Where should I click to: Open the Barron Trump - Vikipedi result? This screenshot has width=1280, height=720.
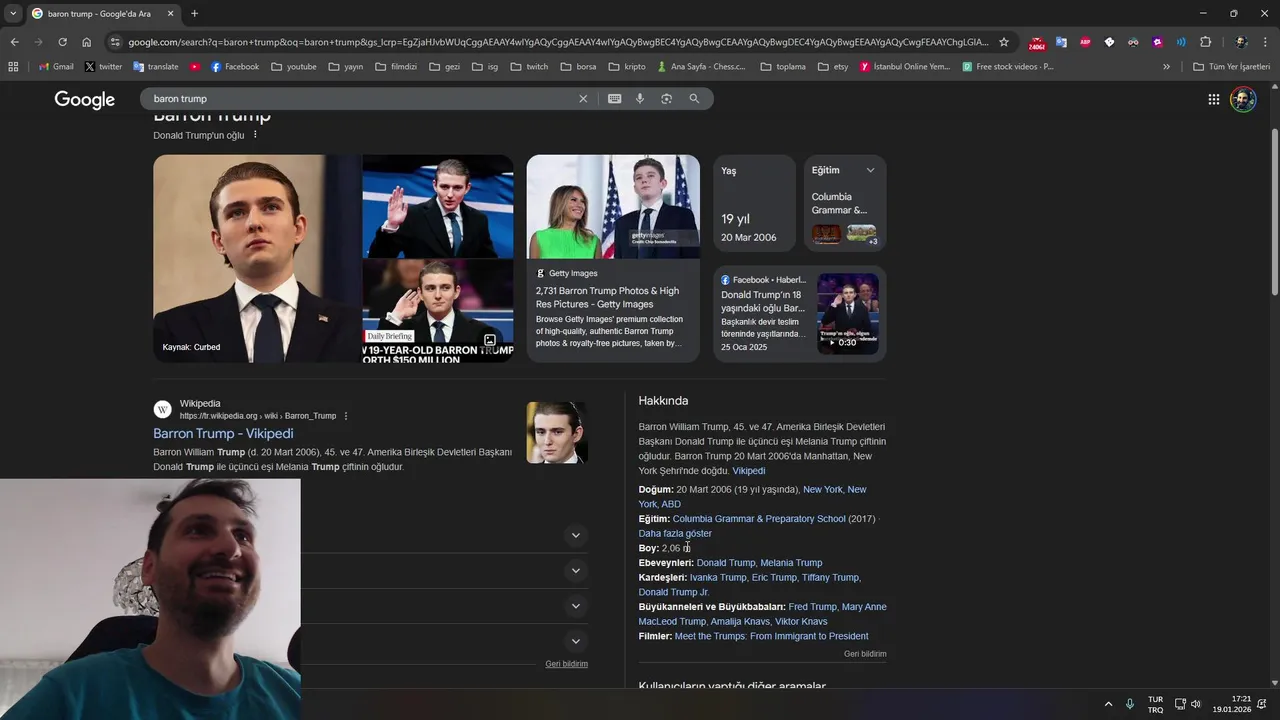point(223,434)
